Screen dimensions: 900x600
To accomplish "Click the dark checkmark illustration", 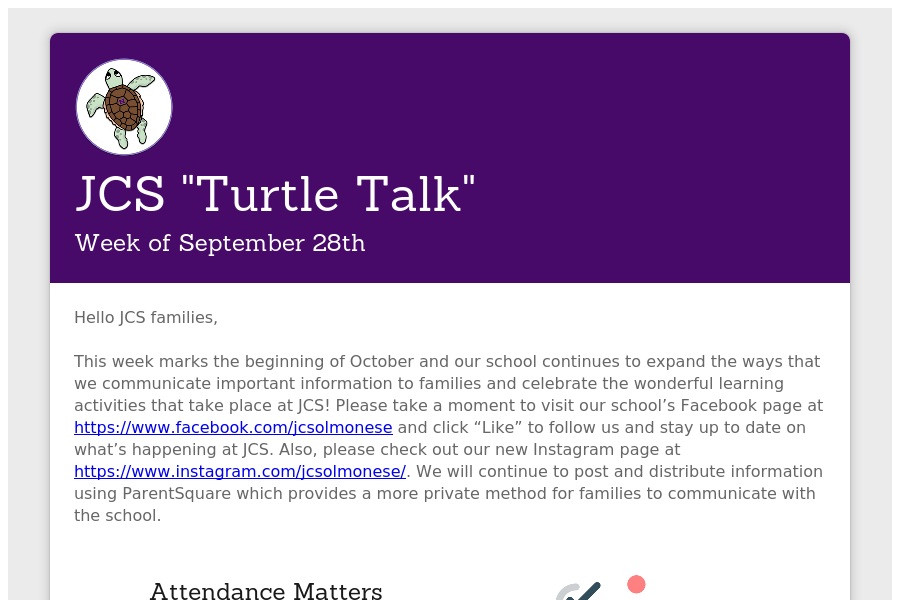I will click(585, 591).
